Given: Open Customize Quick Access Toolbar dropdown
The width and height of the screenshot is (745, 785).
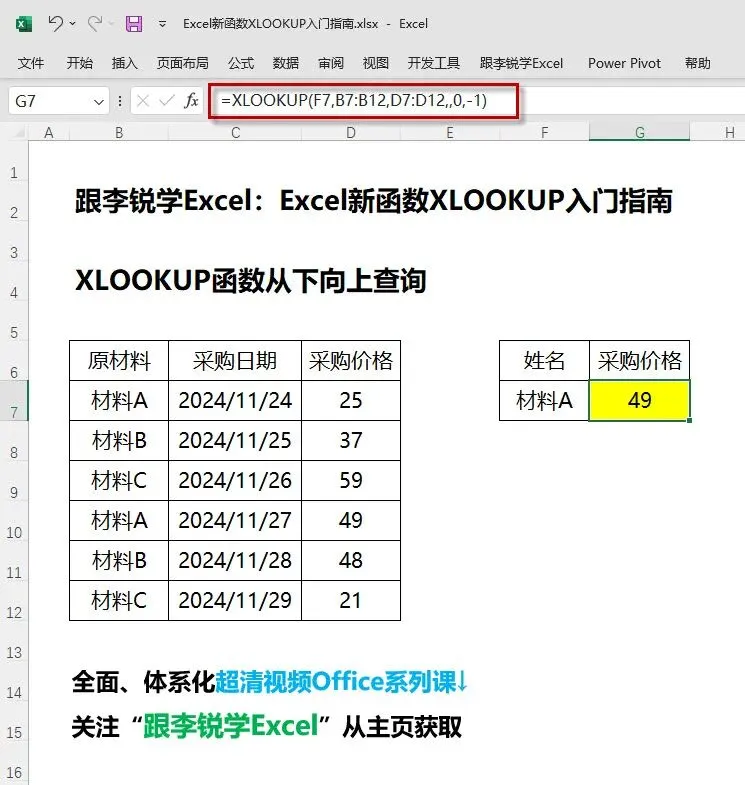Looking at the screenshot, I should (x=162, y=24).
